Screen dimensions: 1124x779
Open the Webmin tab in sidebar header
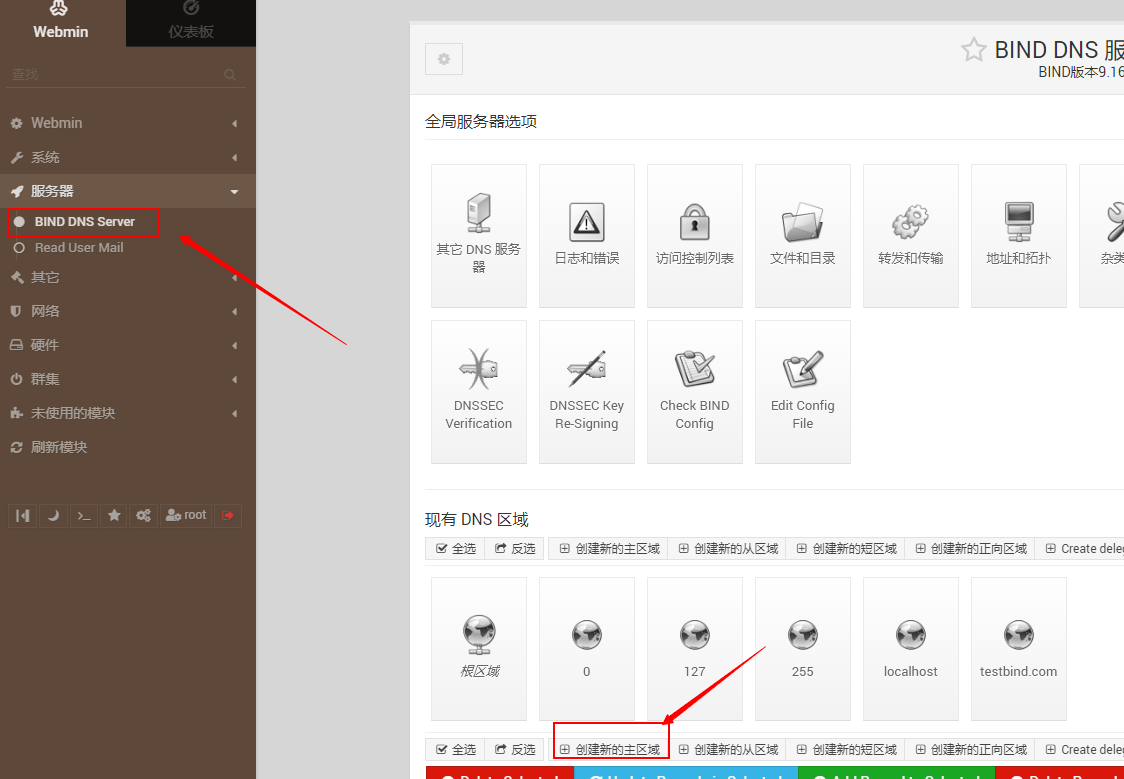pyautogui.click(x=60, y=22)
